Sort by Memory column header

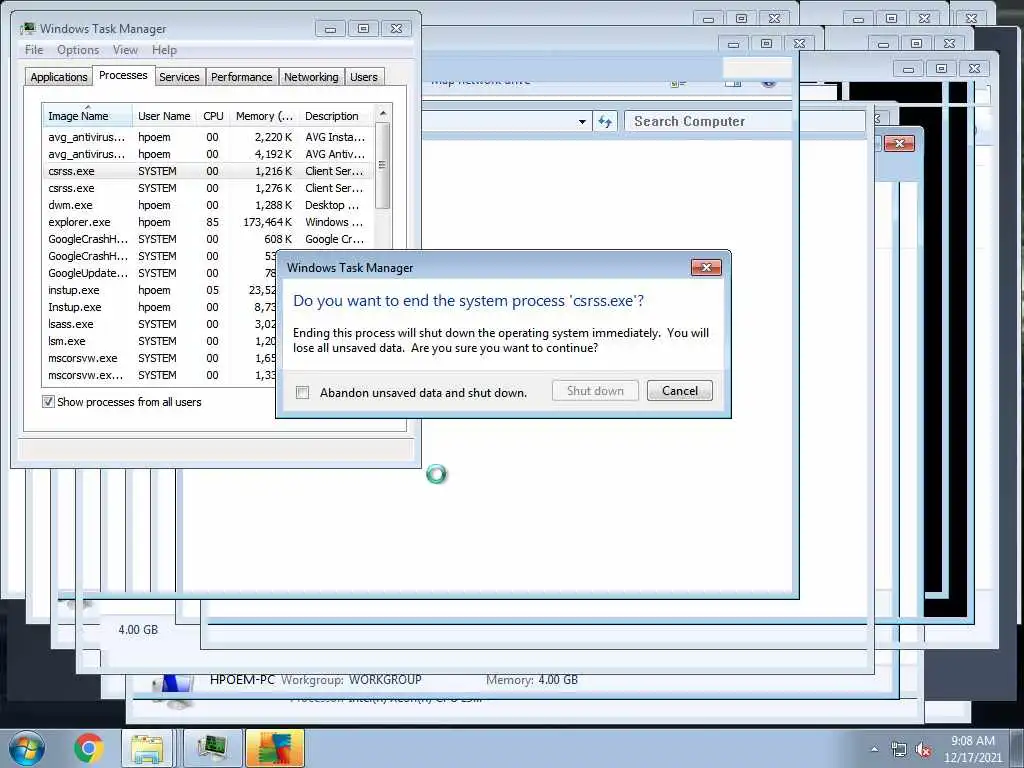264,116
